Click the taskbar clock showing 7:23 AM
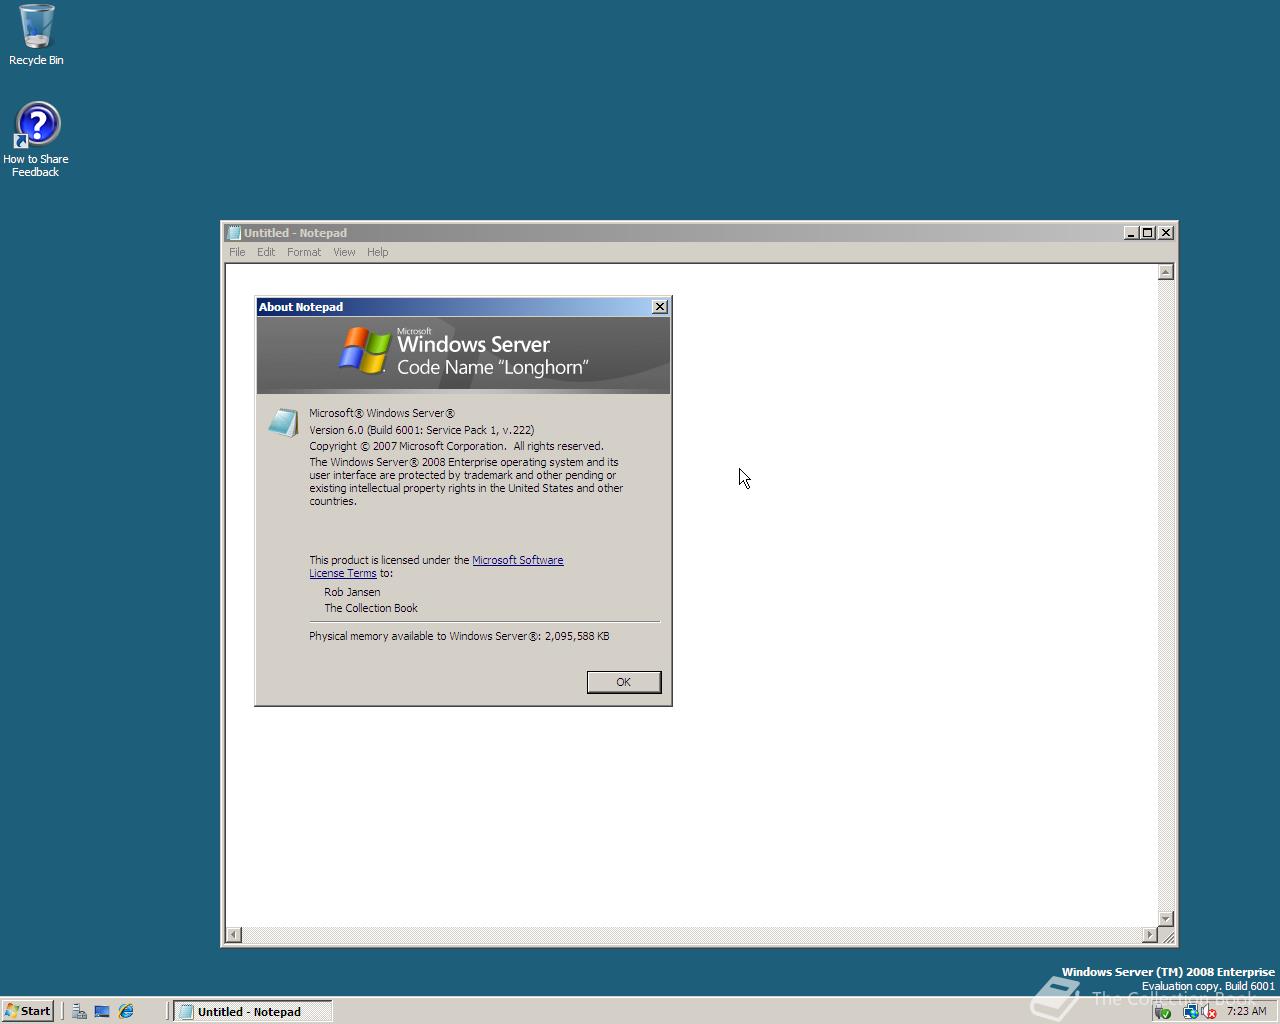Screen dimensions: 1280x1024 coord(1246,1011)
